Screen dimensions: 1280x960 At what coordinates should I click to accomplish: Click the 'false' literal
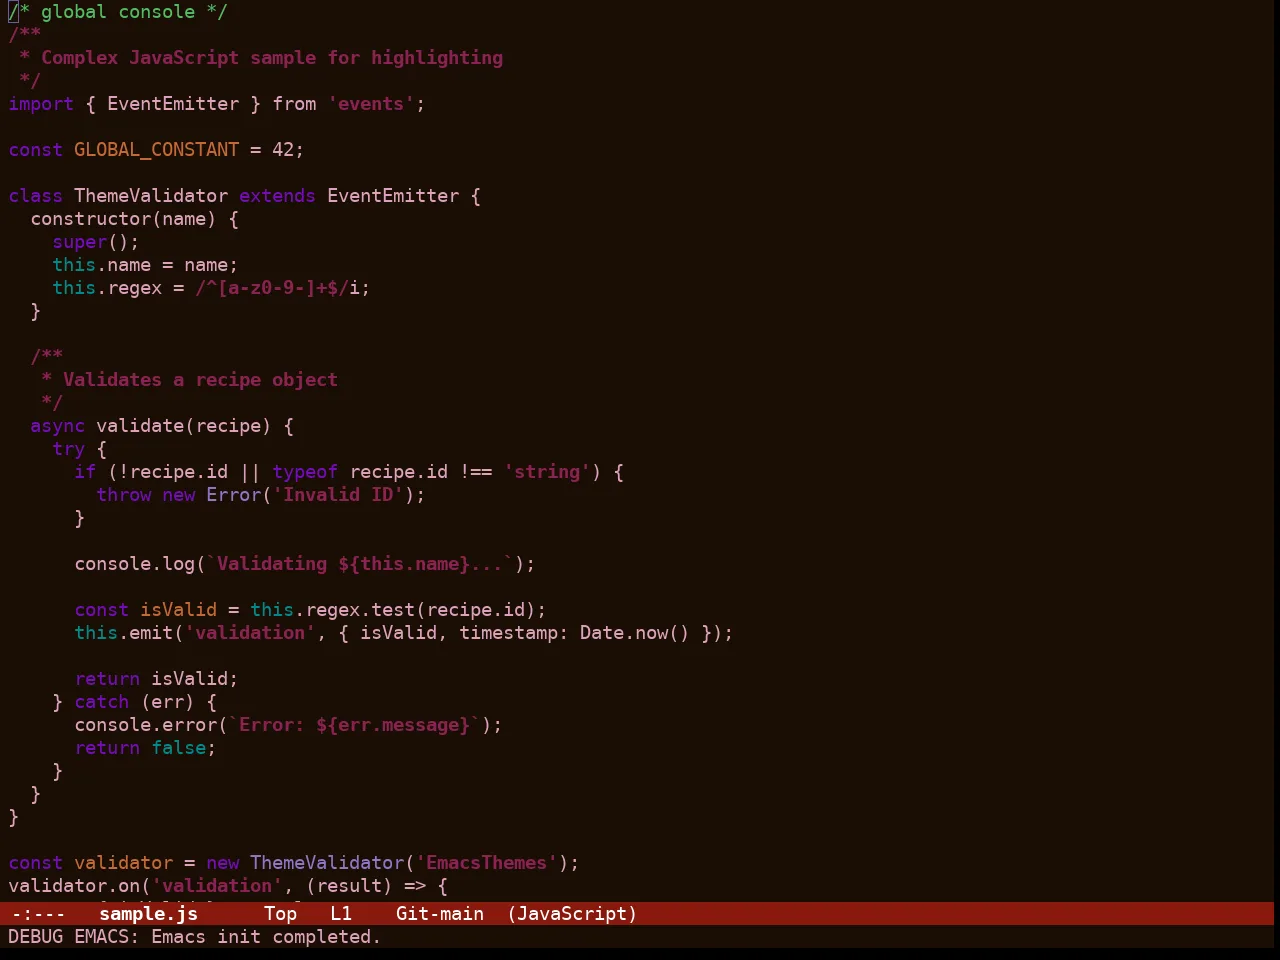(179, 748)
